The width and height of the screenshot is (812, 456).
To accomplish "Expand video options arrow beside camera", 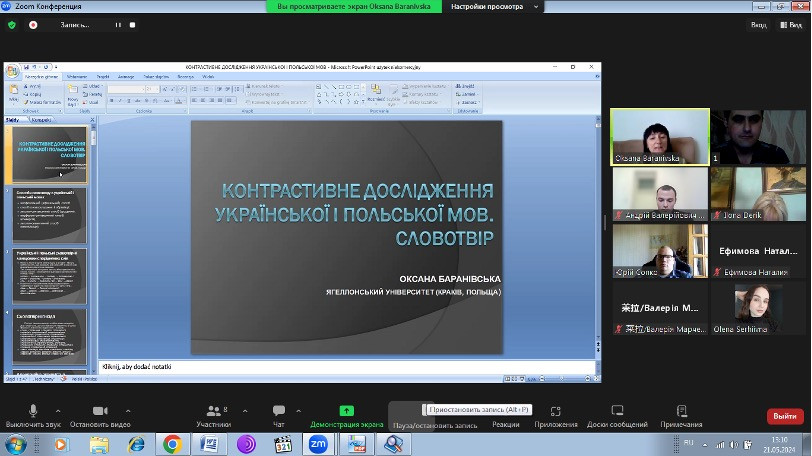I will pyautogui.click(x=126, y=410).
